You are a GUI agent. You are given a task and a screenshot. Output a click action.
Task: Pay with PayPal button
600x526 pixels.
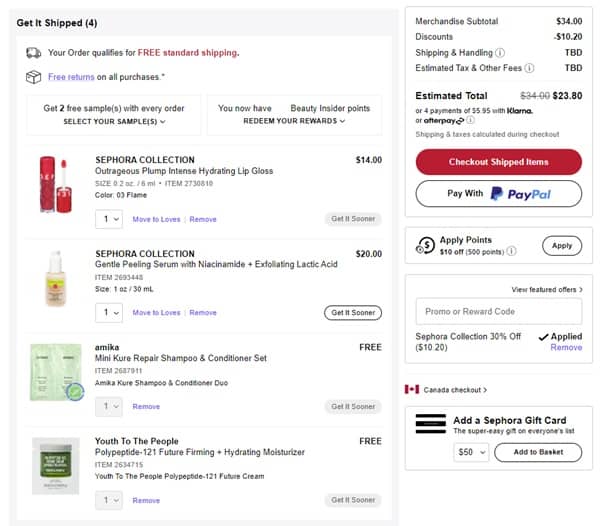pos(498,193)
